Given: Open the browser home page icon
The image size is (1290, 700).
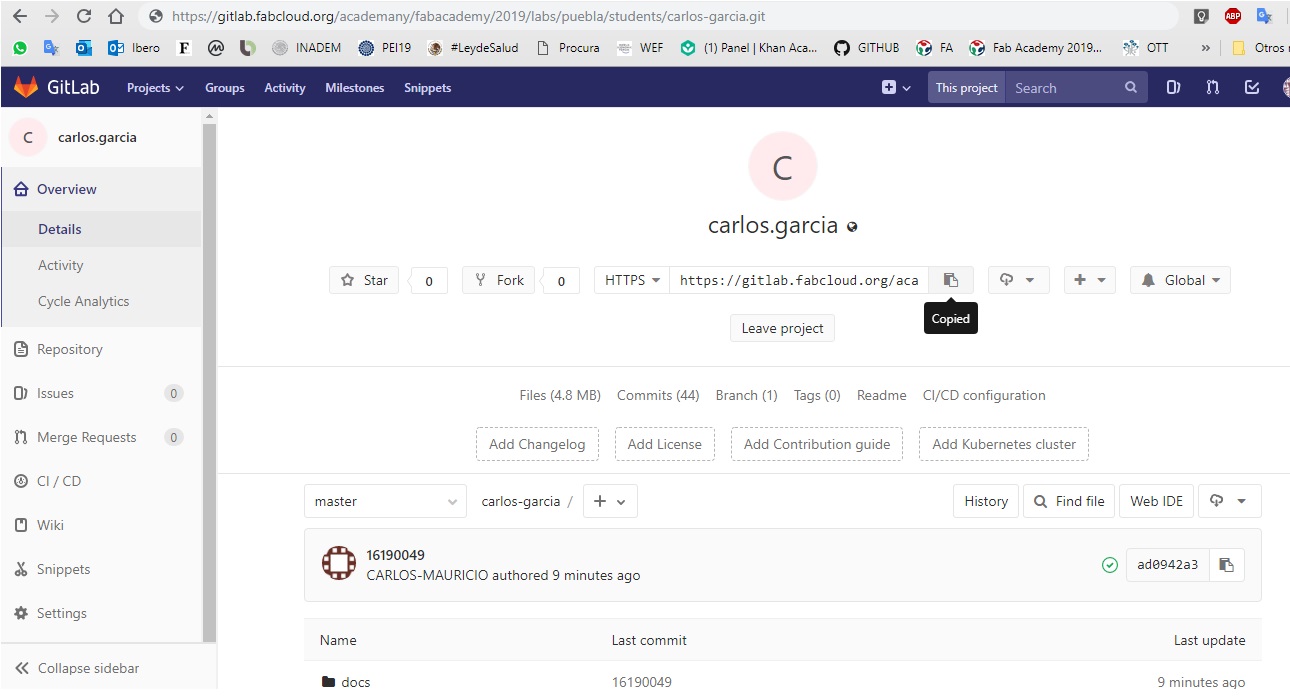Looking at the screenshot, I should pos(116,16).
